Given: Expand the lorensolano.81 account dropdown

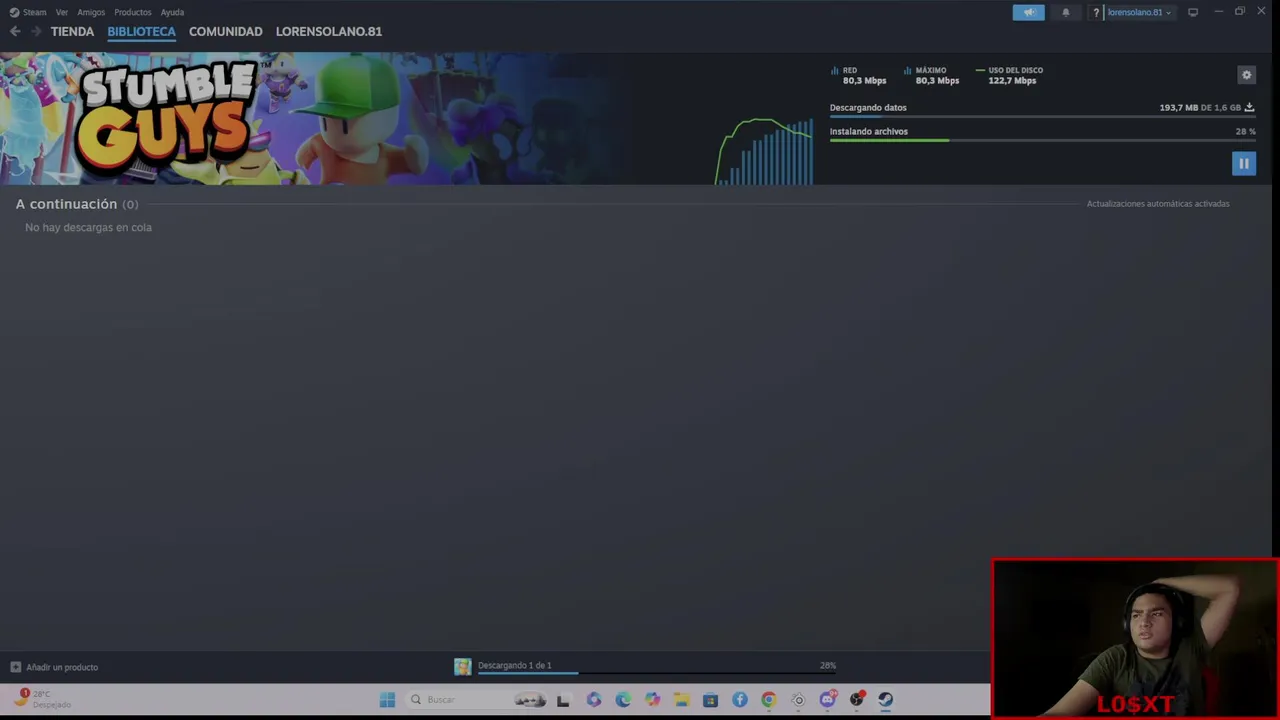Looking at the screenshot, I should click(1139, 12).
